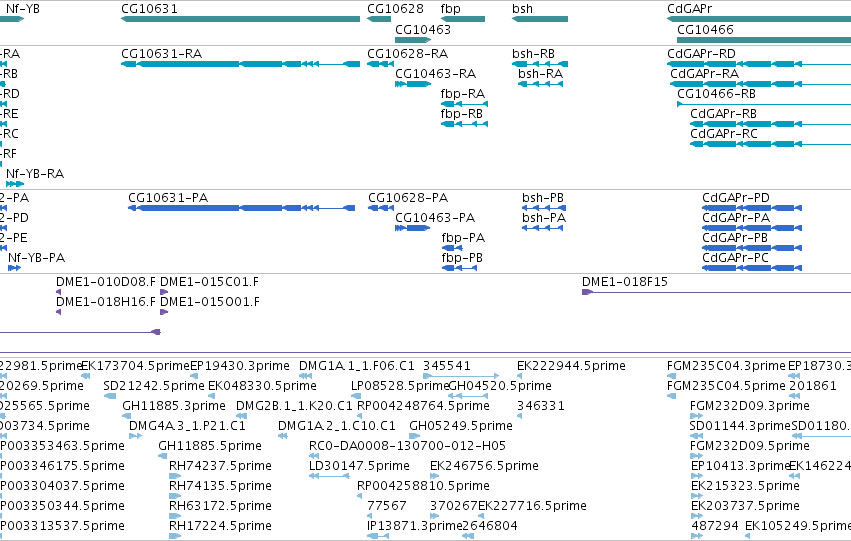
Task: Select the bsh-PB protein
Action: [544, 208]
